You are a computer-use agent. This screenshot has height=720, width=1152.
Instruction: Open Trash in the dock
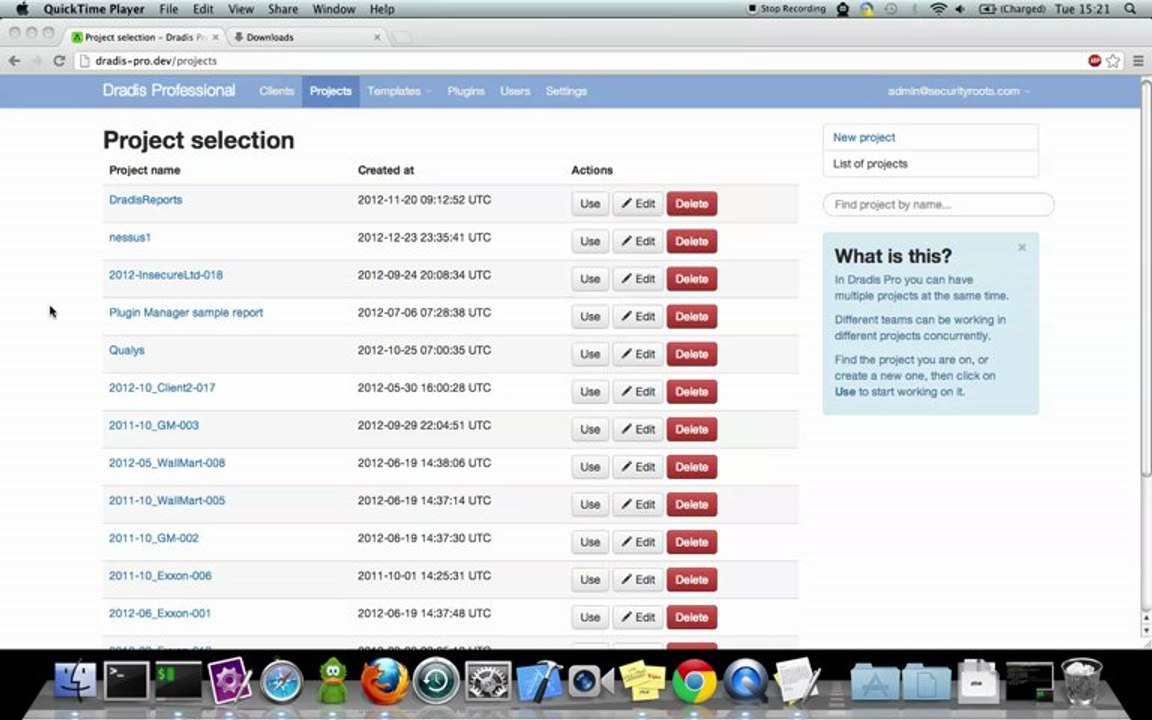coord(1081,681)
